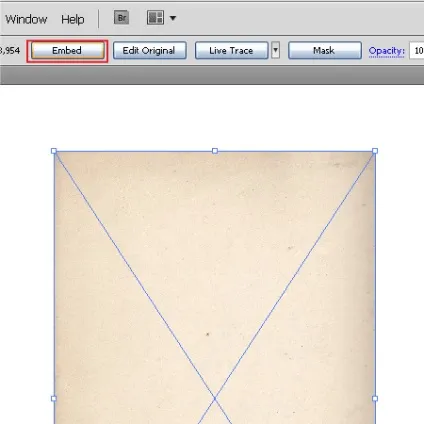
Task: Expand the Arrange Documents dropdown arrow
Action: click(173, 18)
